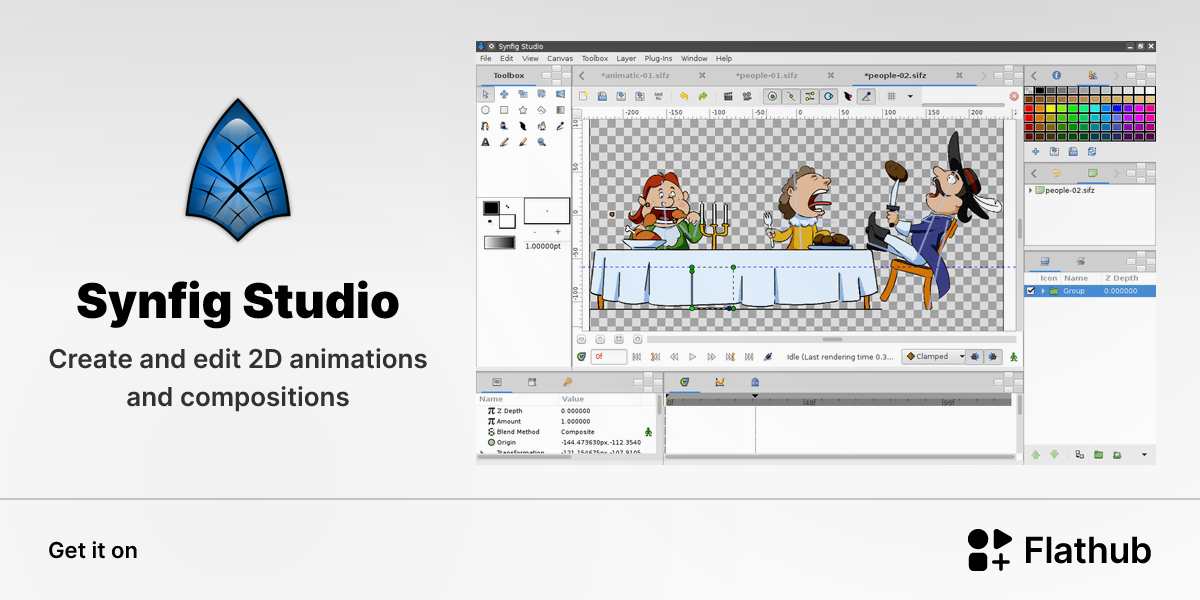Lower layer with green down arrow
Screen dimensions: 1200x600
pos(1053,454)
